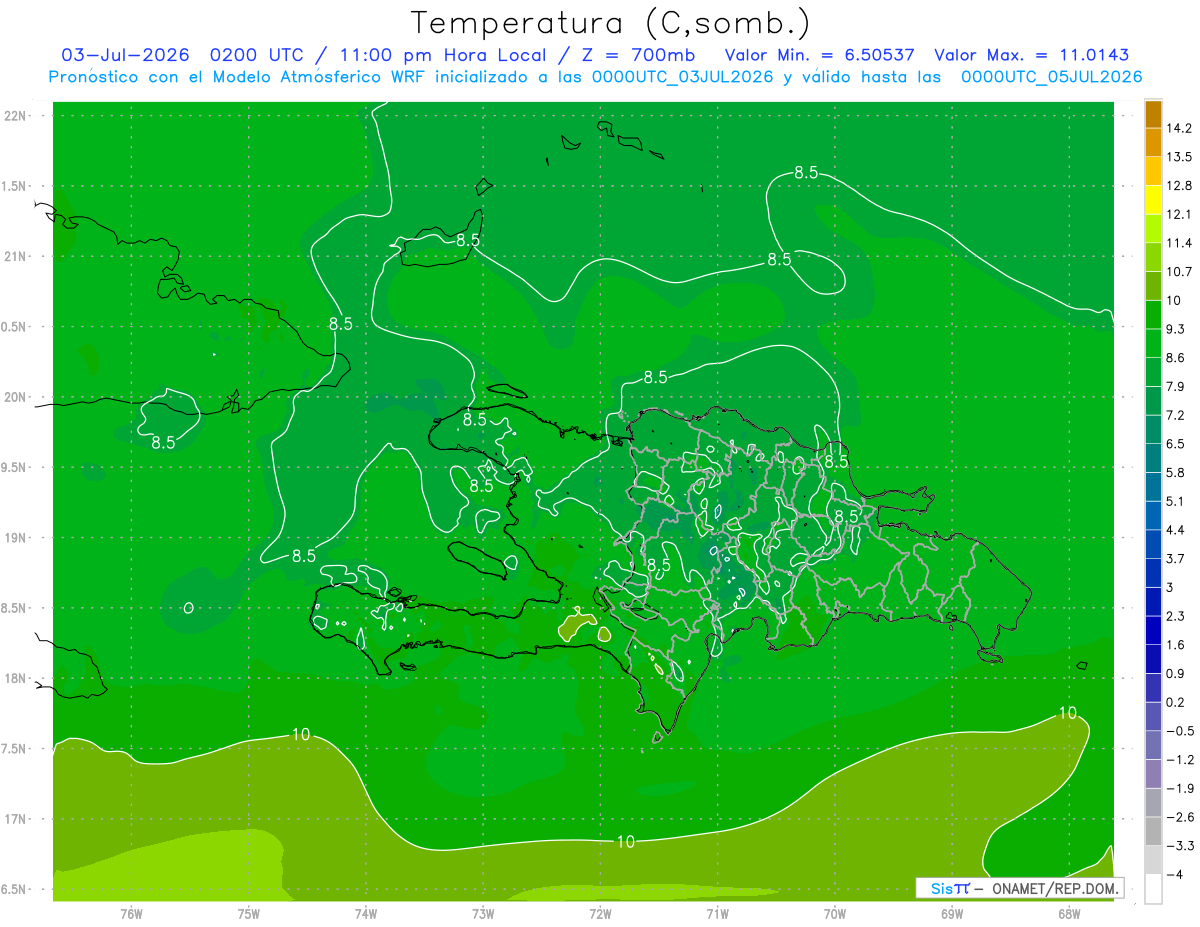Click the legend value "7.9"
Image resolution: width=1200 pixels, height=927 pixels.
point(1176,387)
